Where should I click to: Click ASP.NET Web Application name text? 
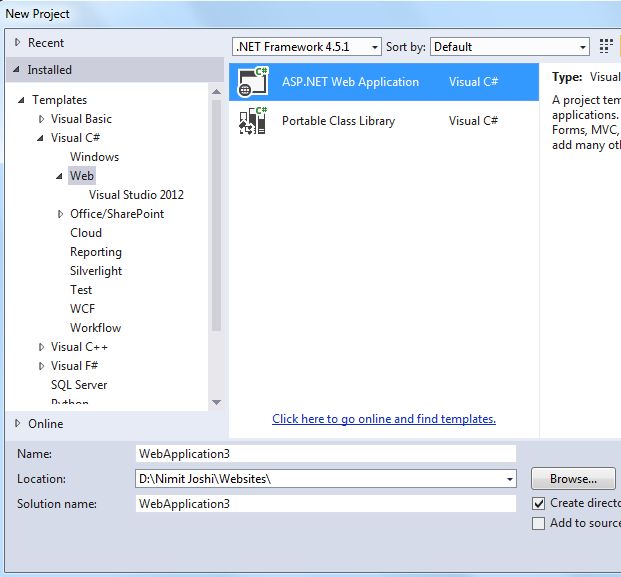coord(351,82)
